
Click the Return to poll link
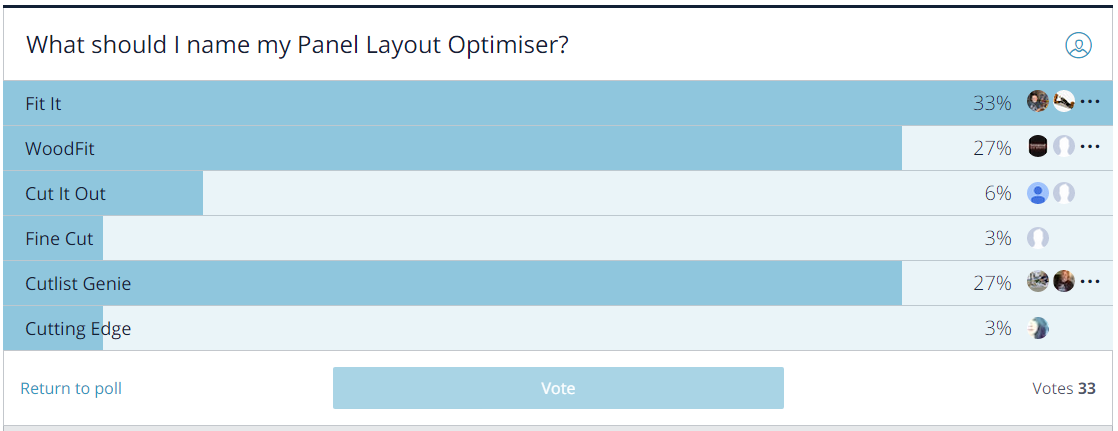[71, 388]
